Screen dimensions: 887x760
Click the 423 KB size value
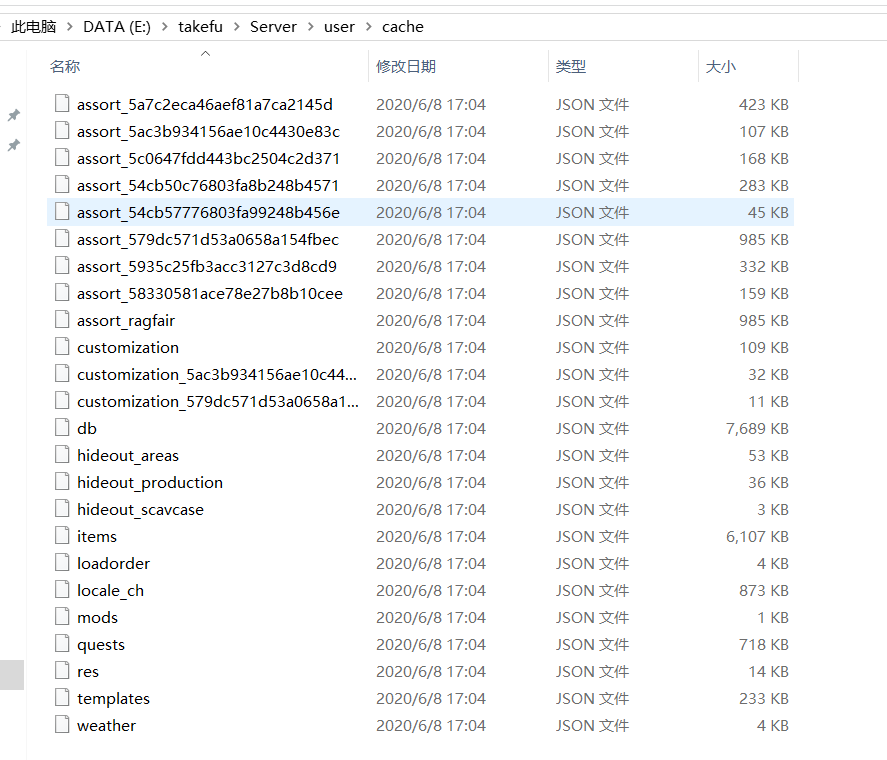764,105
